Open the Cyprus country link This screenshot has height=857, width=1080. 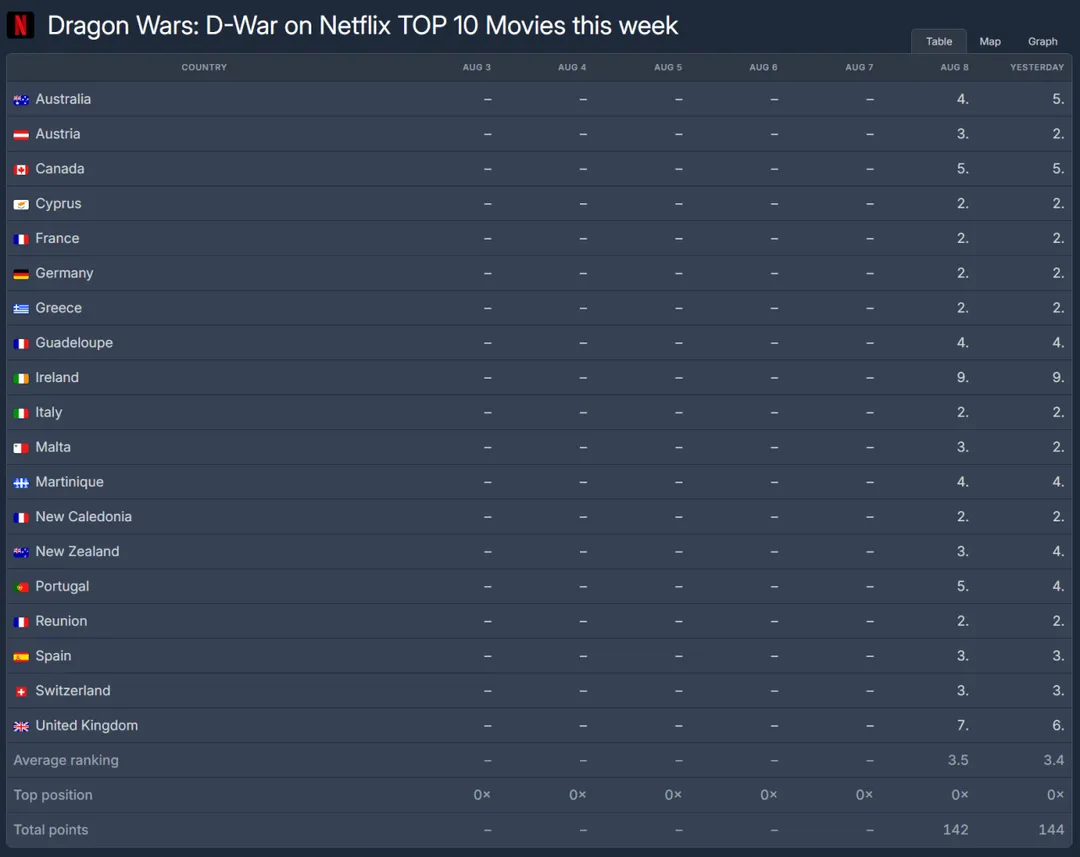coord(59,203)
